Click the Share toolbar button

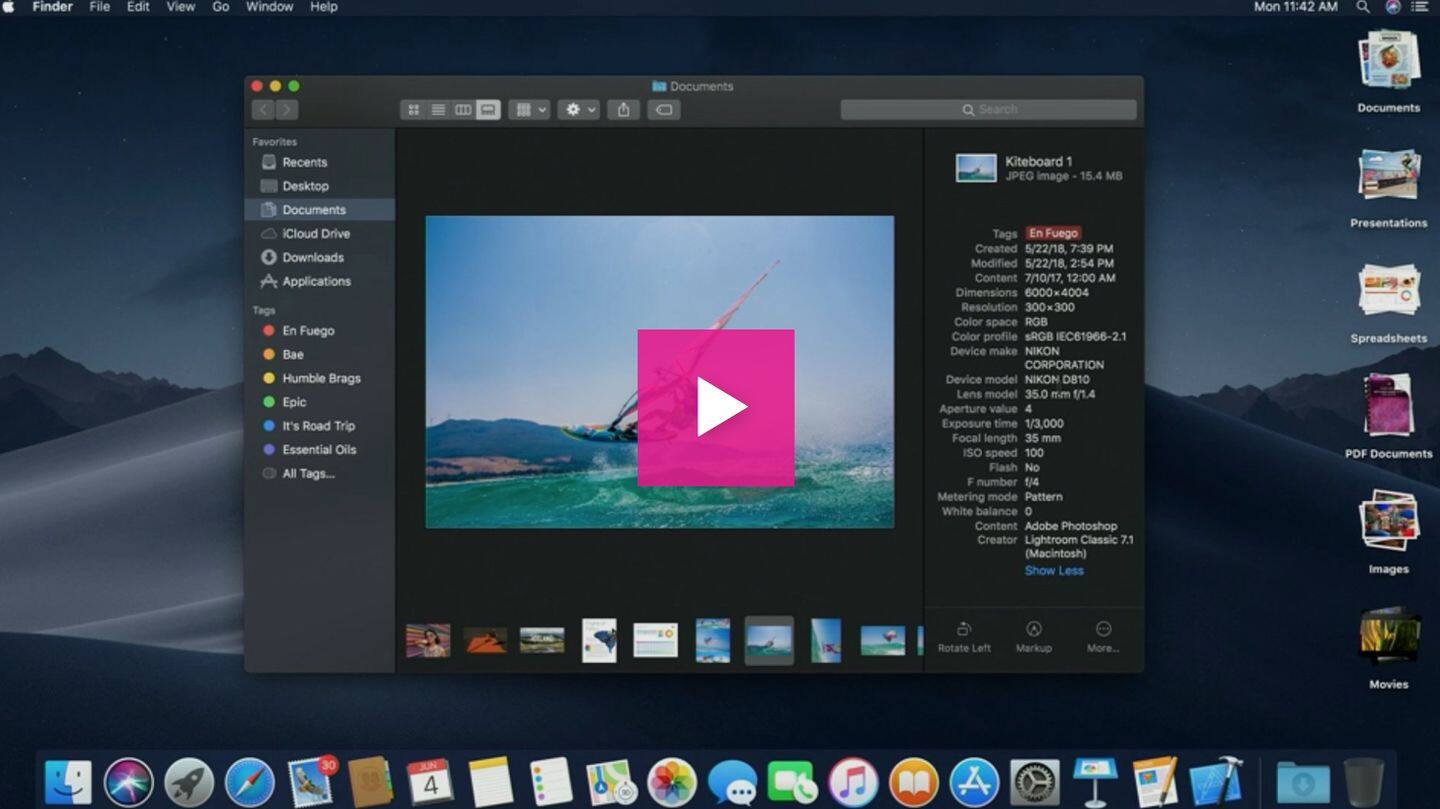tap(624, 110)
